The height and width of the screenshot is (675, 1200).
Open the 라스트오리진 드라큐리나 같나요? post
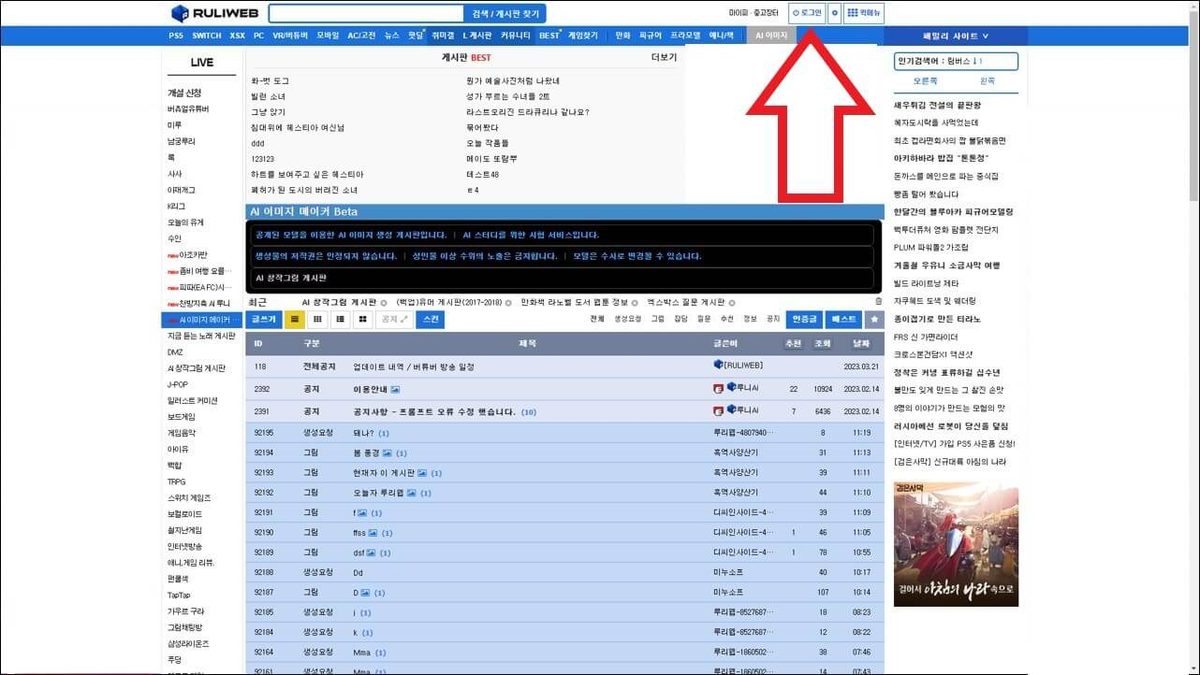[x=527, y=112]
